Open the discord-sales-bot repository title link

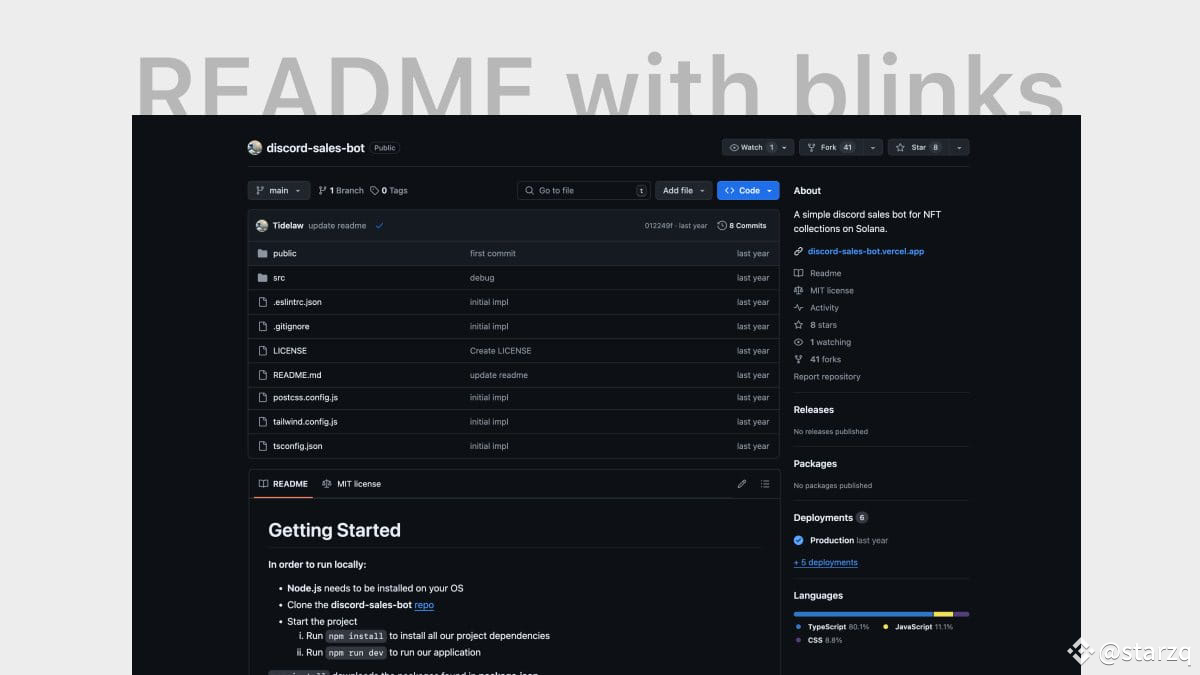315,147
